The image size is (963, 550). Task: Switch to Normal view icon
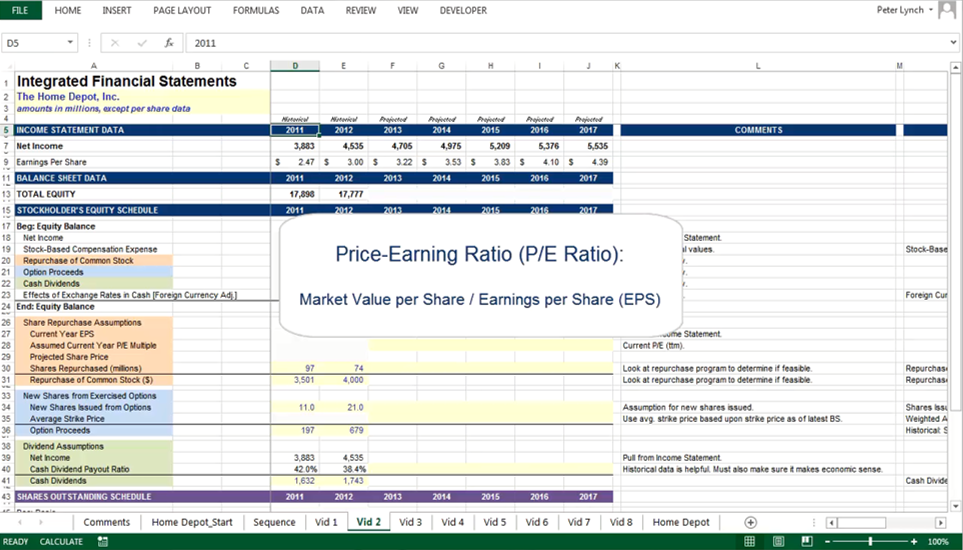point(749,541)
